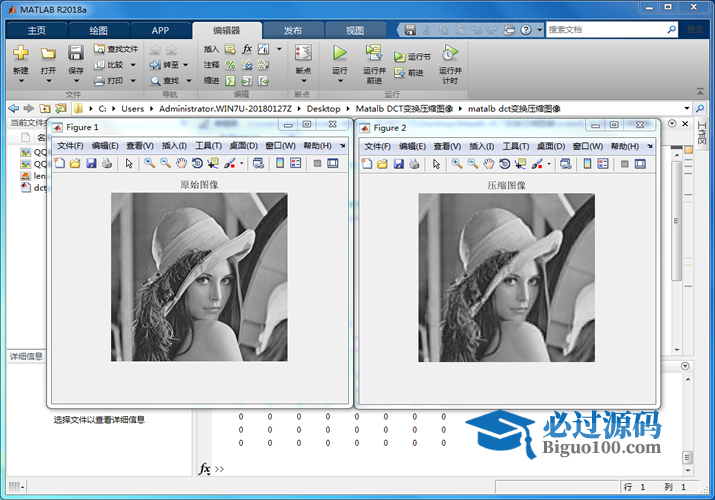Click the original image in Figure 1
The image size is (715, 500).
[x=199, y=277]
